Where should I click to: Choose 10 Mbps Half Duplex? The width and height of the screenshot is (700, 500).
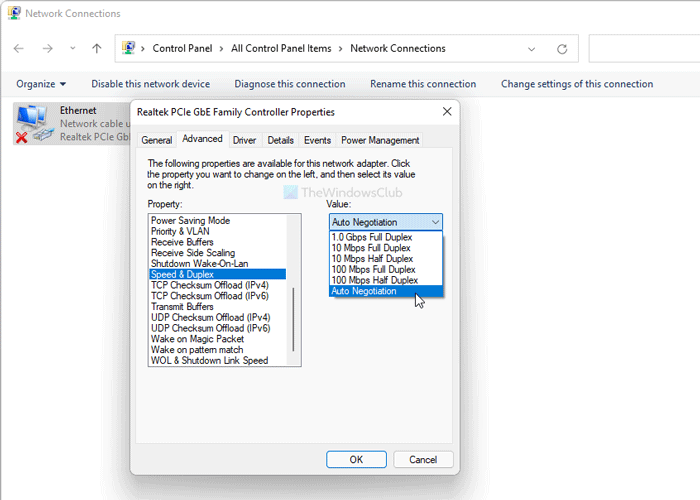pos(386,258)
